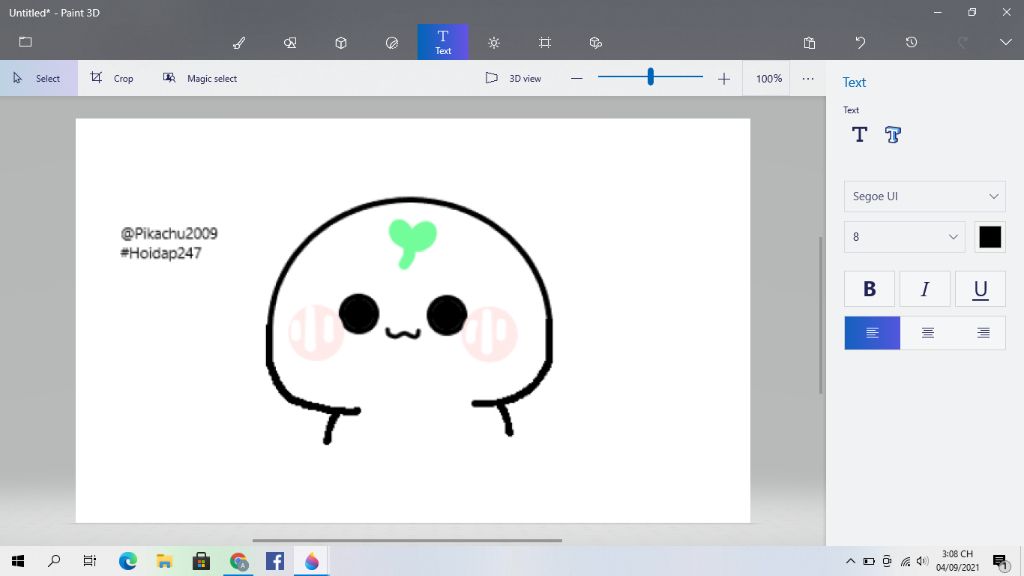Zoom in with the plus button

point(724,79)
